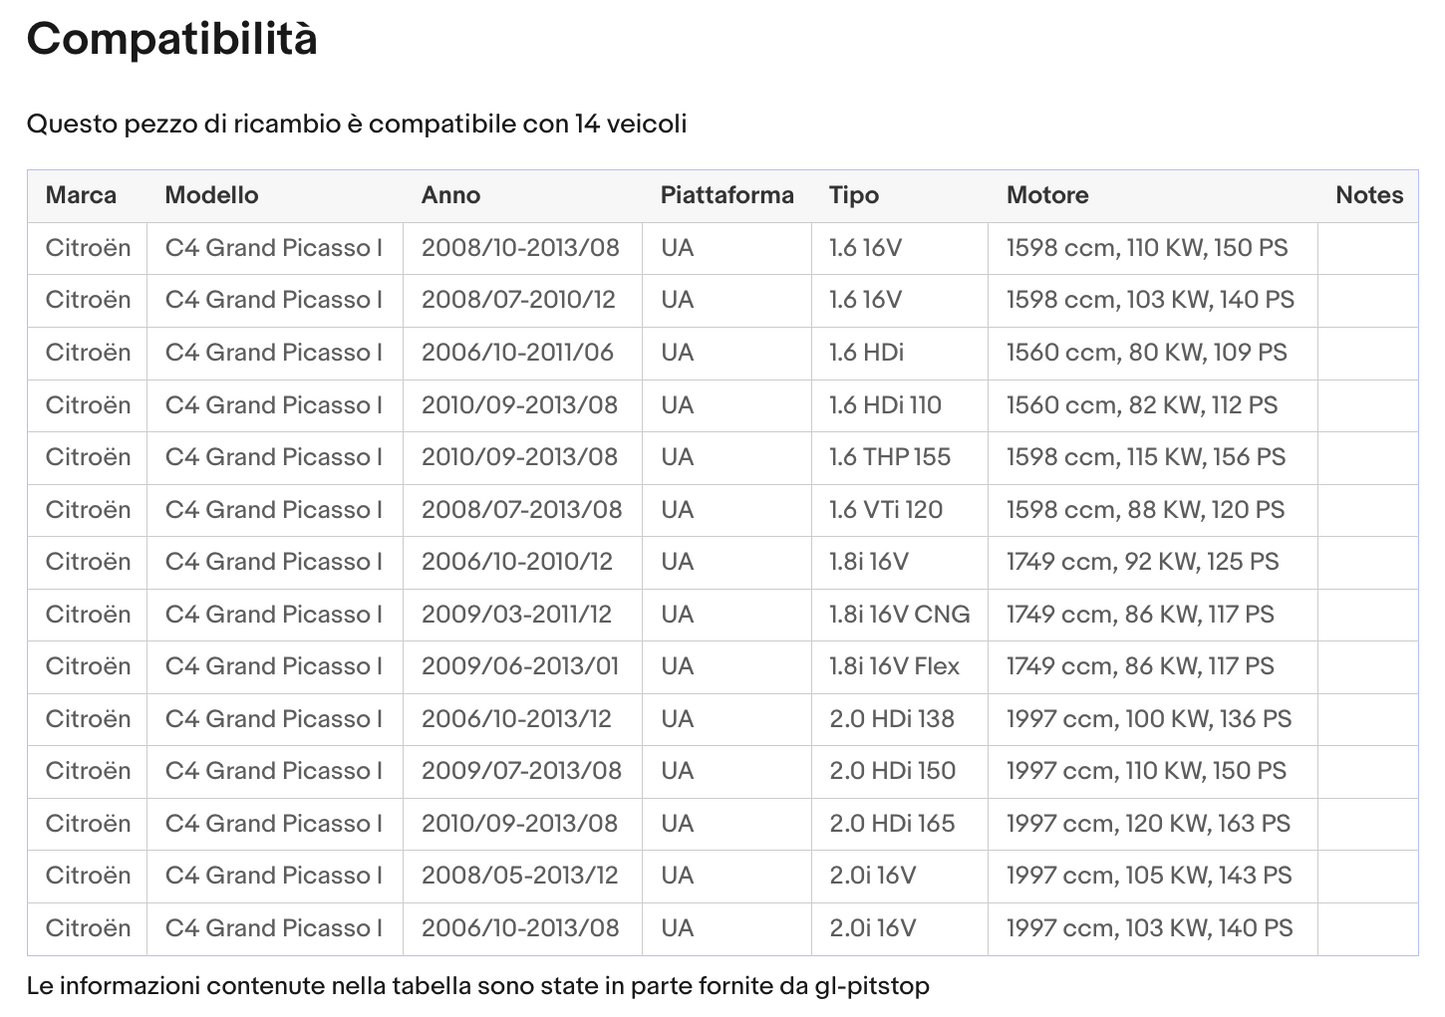Click the gl-pitstop attribution text
Screen dimensions: 1445x1017
[x=477, y=986]
